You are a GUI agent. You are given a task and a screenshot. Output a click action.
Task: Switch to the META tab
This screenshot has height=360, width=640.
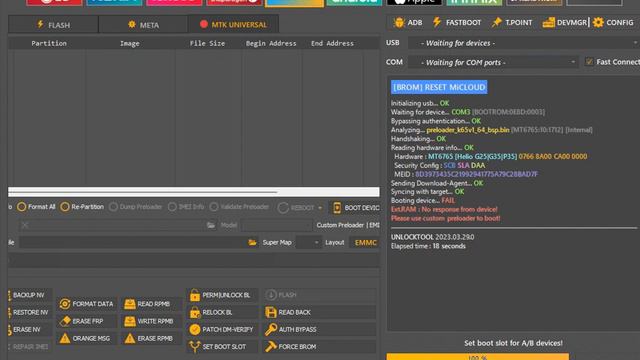point(143,25)
